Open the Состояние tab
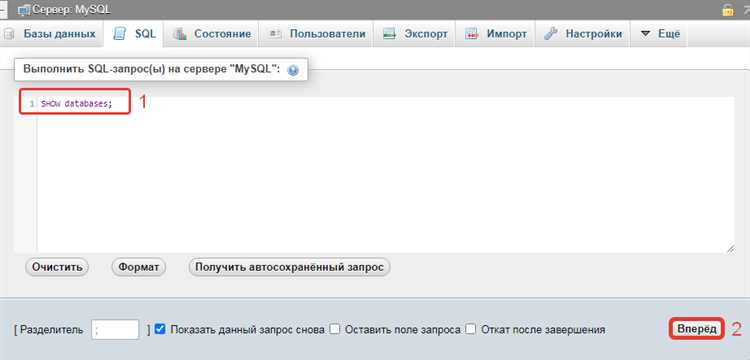The height and width of the screenshot is (360, 750). [x=212, y=34]
